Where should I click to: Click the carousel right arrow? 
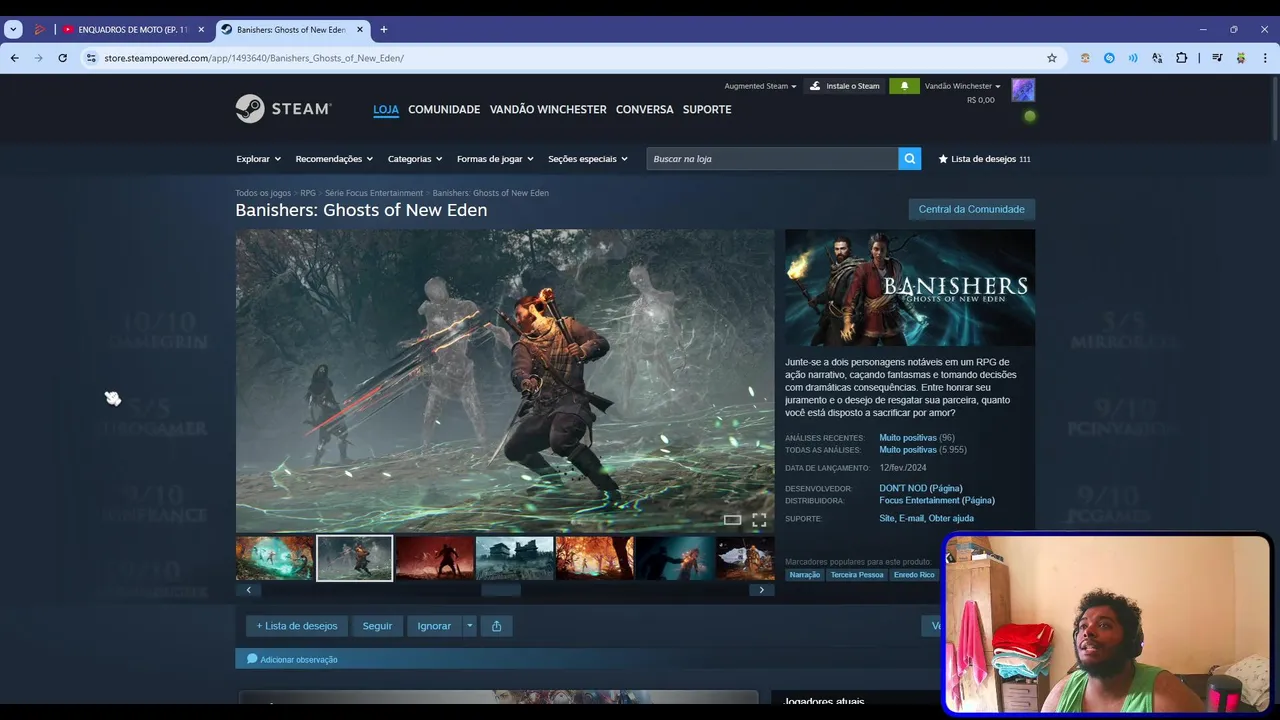(761, 590)
